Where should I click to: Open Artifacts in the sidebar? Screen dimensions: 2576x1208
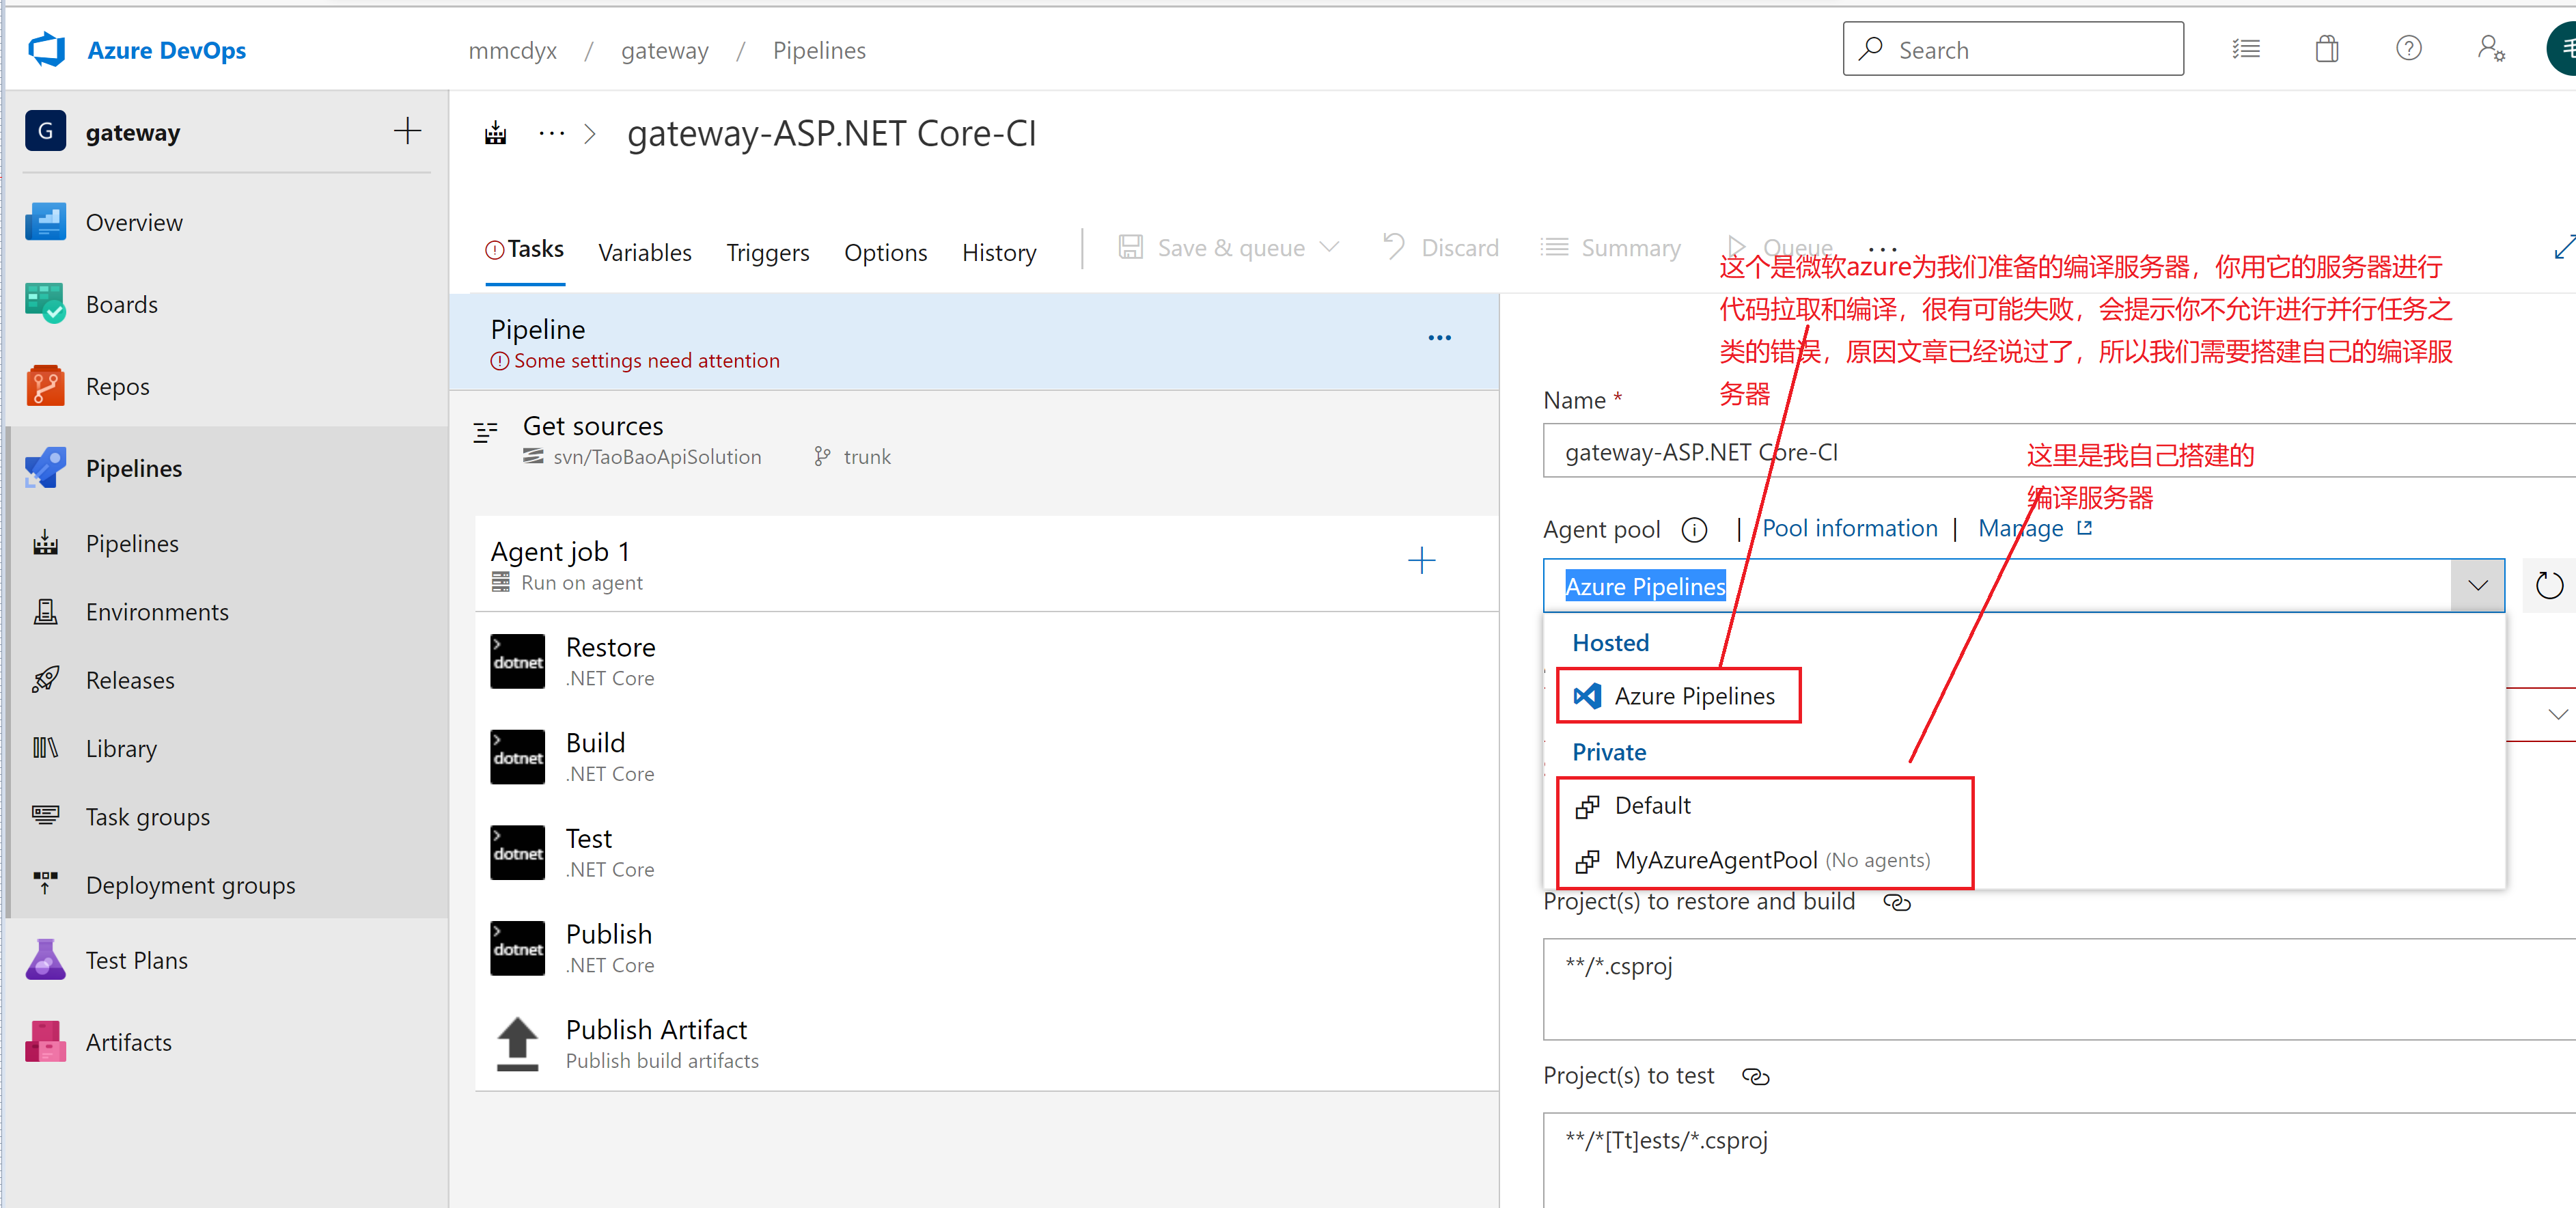click(x=128, y=1042)
